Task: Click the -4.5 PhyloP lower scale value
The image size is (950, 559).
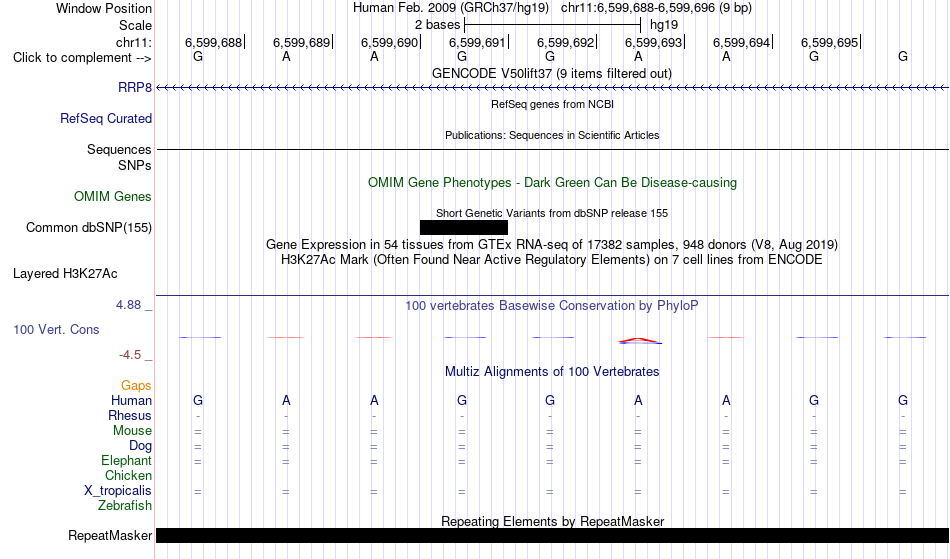Action: click(x=130, y=354)
